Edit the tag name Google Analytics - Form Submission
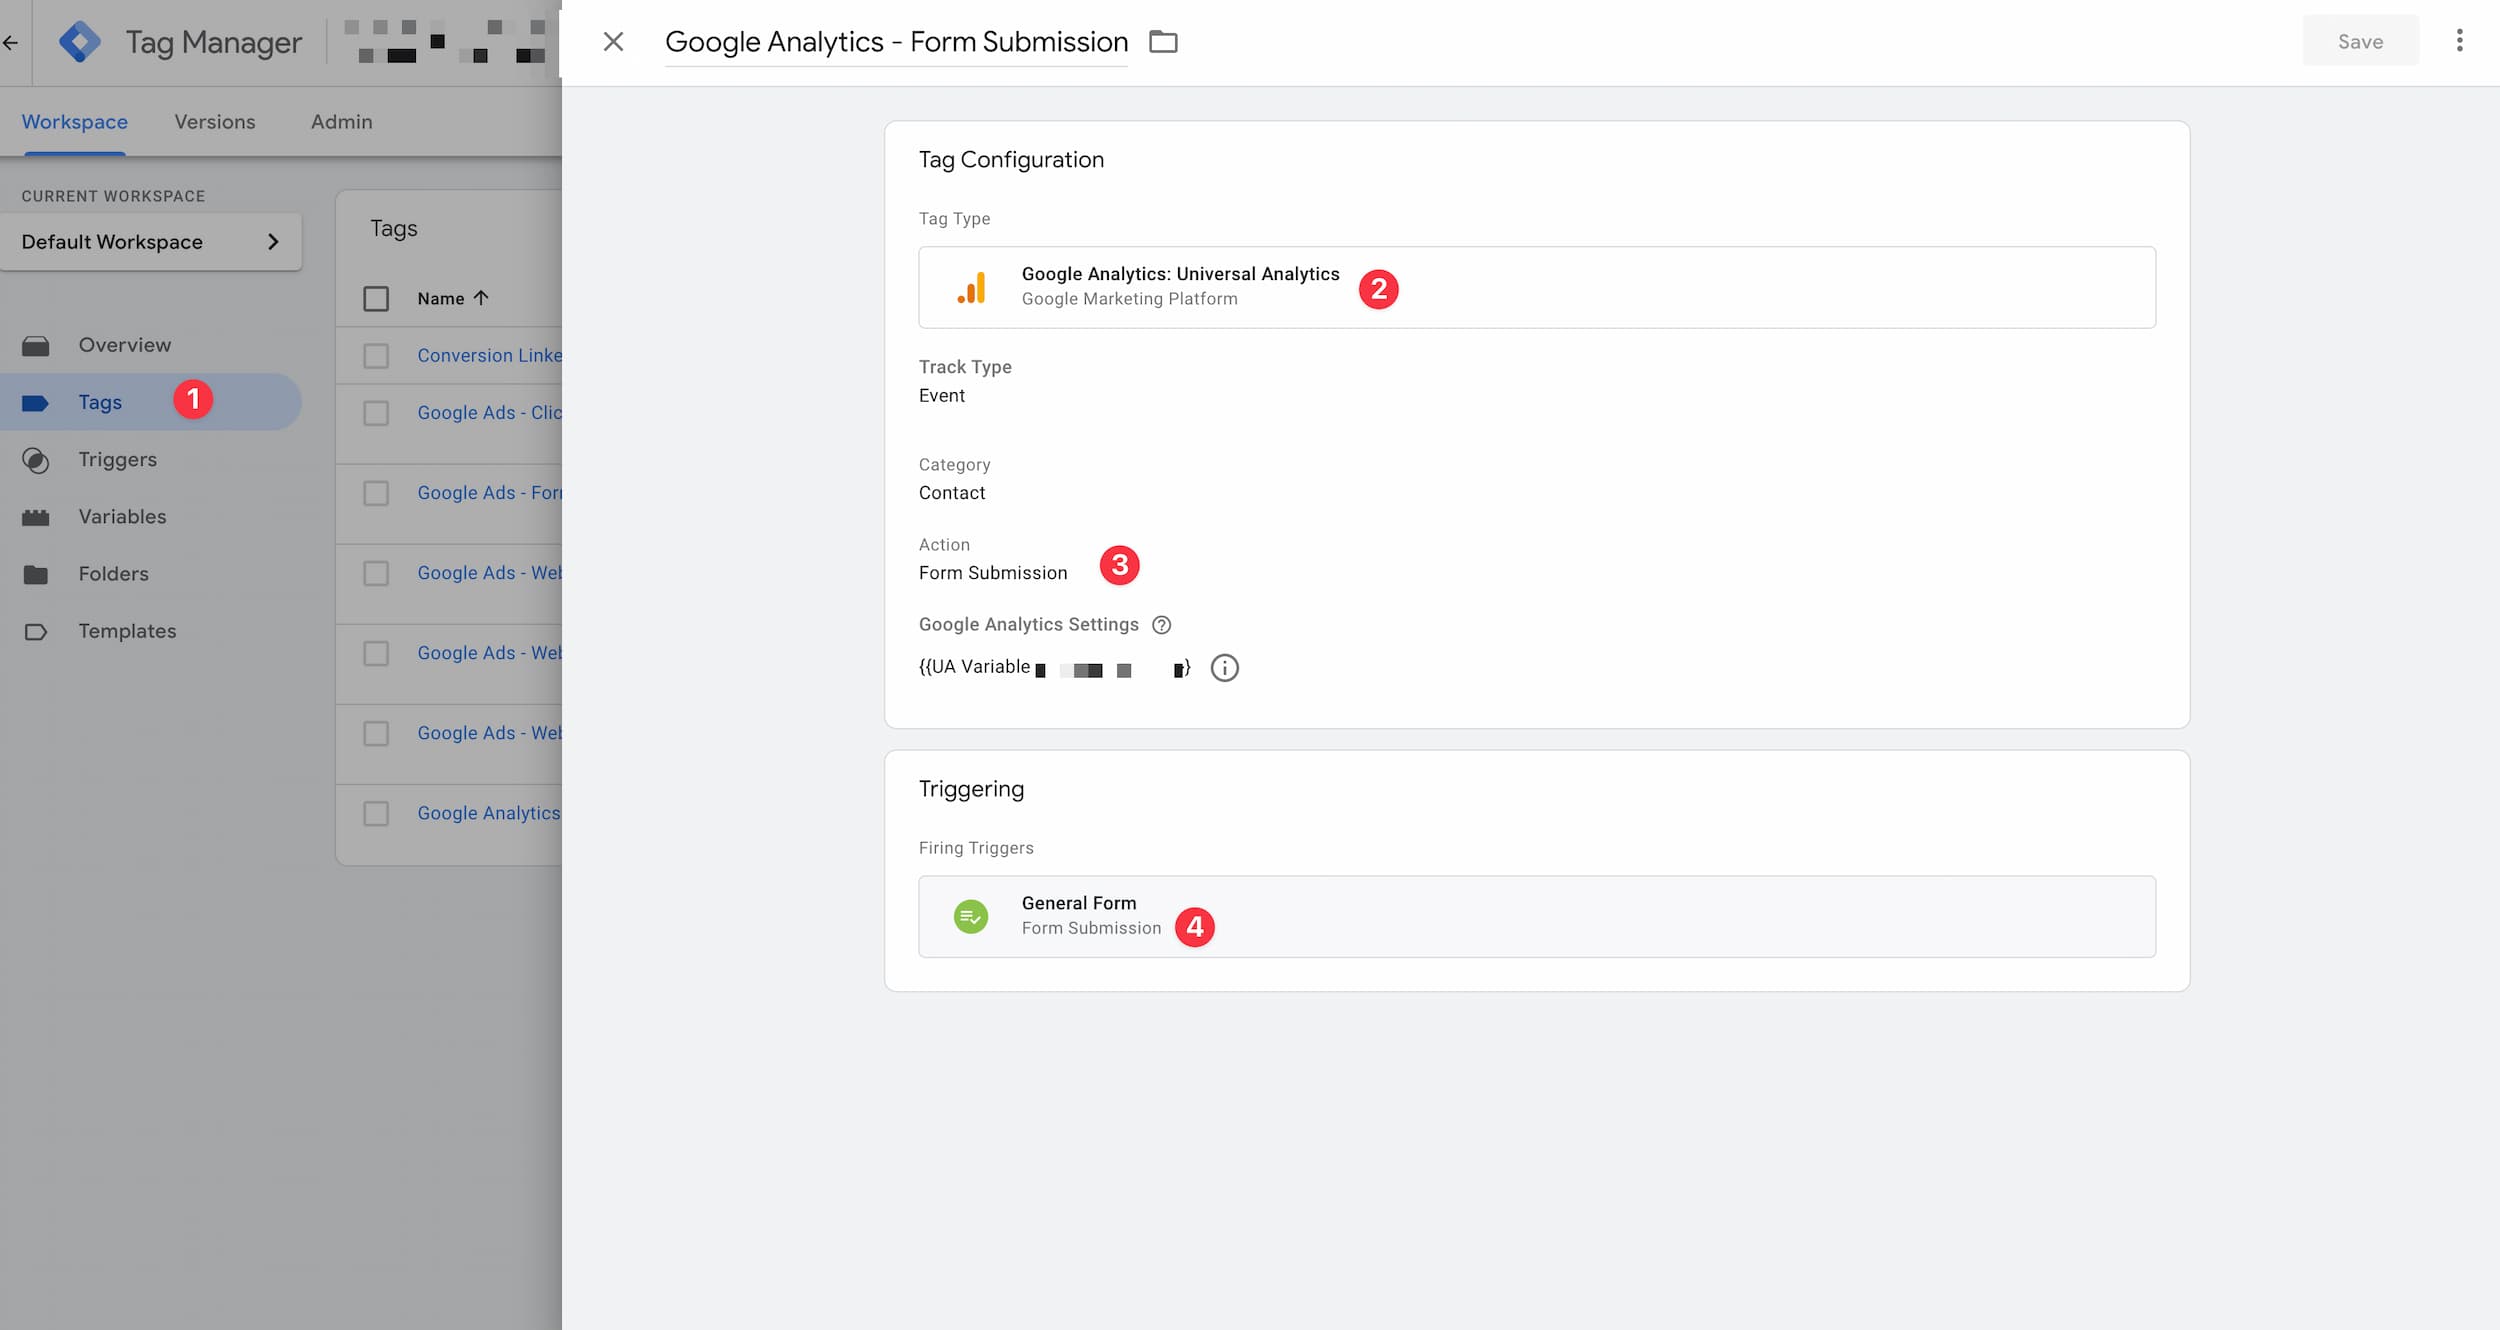The height and width of the screenshot is (1330, 2500). pos(896,41)
